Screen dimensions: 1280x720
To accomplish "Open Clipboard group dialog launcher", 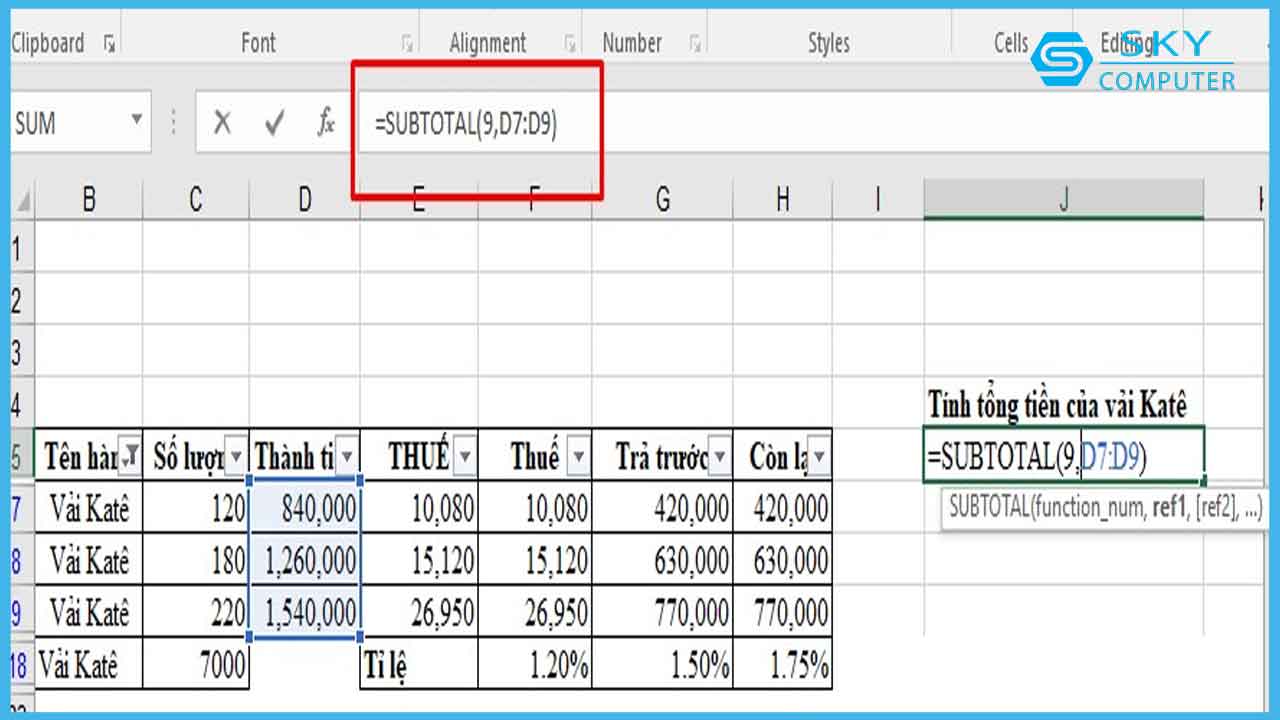I will (109, 43).
